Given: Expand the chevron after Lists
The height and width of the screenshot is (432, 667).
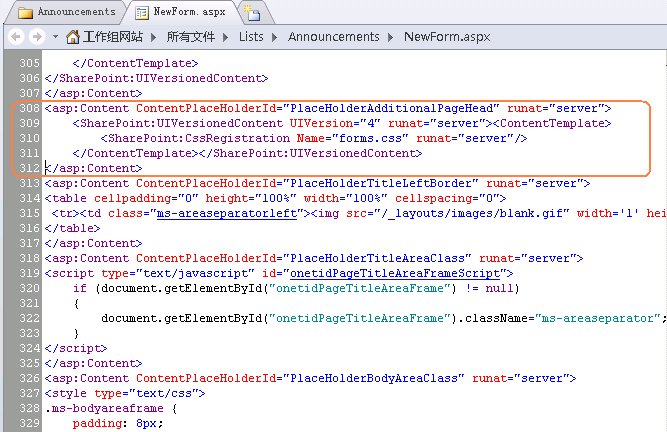Looking at the screenshot, I should coord(274,37).
